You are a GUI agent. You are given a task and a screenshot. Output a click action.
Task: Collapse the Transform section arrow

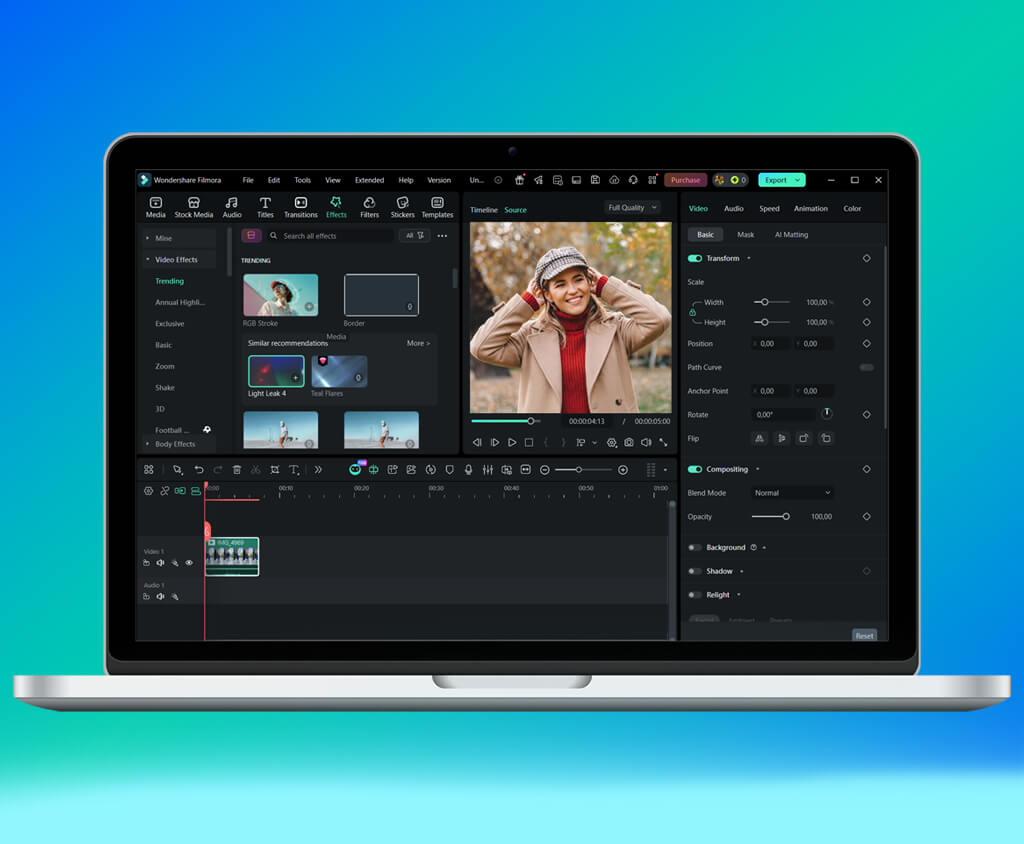(x=749, y=258)
